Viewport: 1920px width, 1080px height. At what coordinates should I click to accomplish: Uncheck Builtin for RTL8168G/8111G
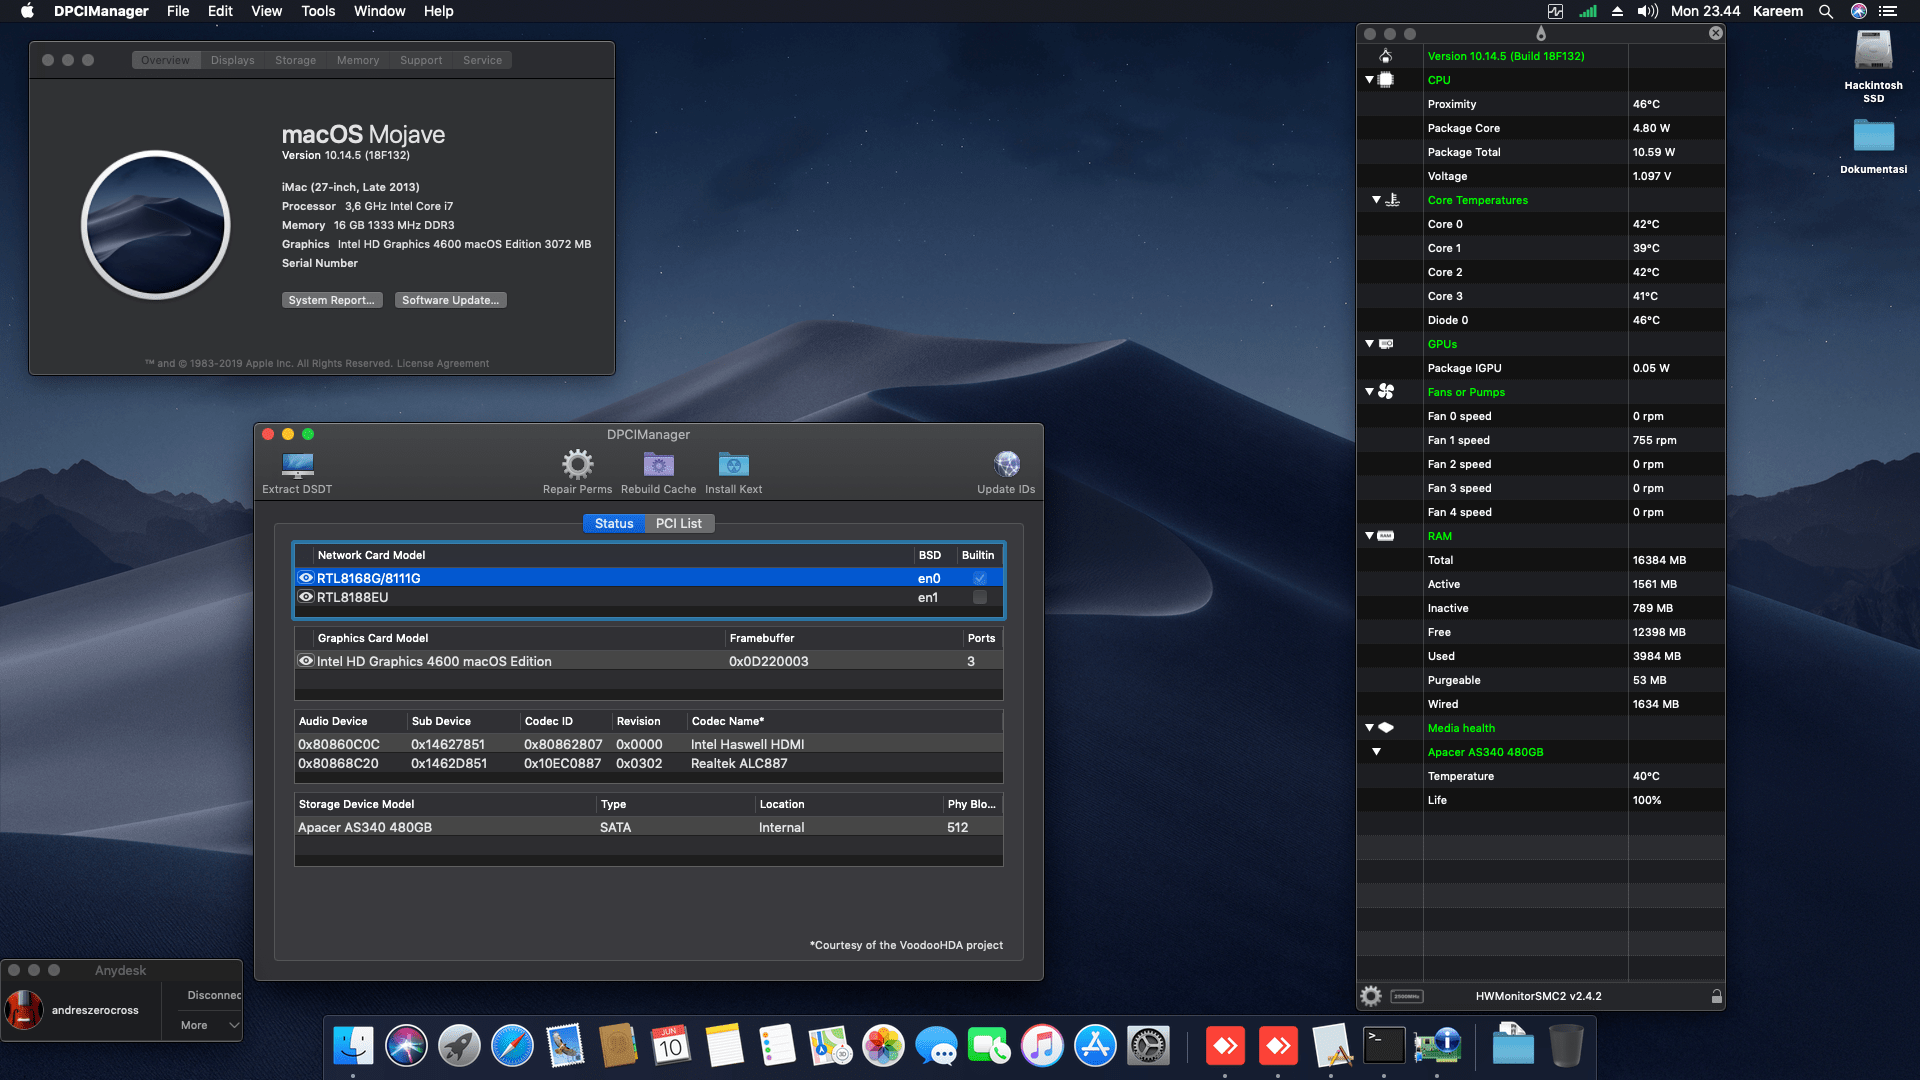(x=979, y=578)
